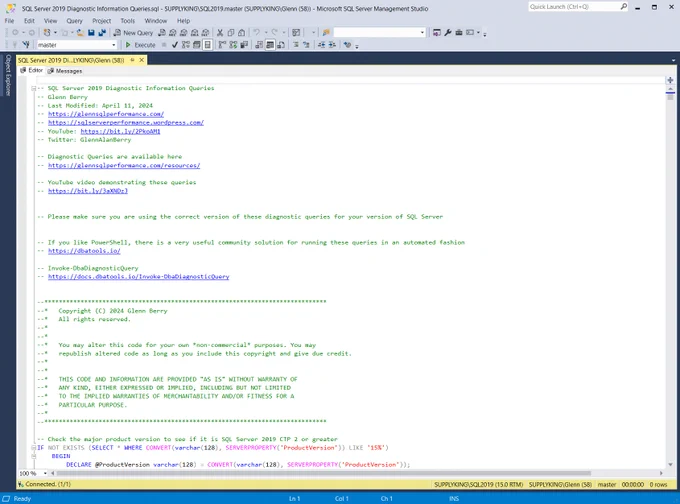The height and width of the screenshot is (504, 680).
Task: Click the split editor plus icon
Action: 670,80
